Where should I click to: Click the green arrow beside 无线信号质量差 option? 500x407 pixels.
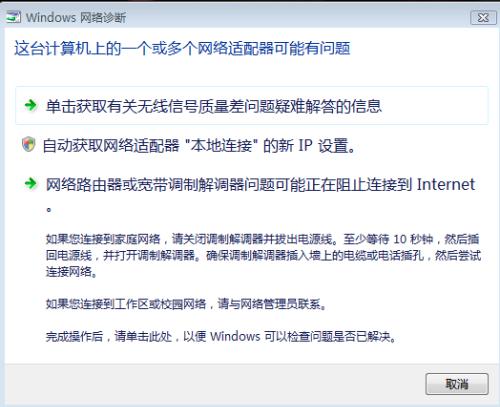pyautogui.click(x=31, y=105)
